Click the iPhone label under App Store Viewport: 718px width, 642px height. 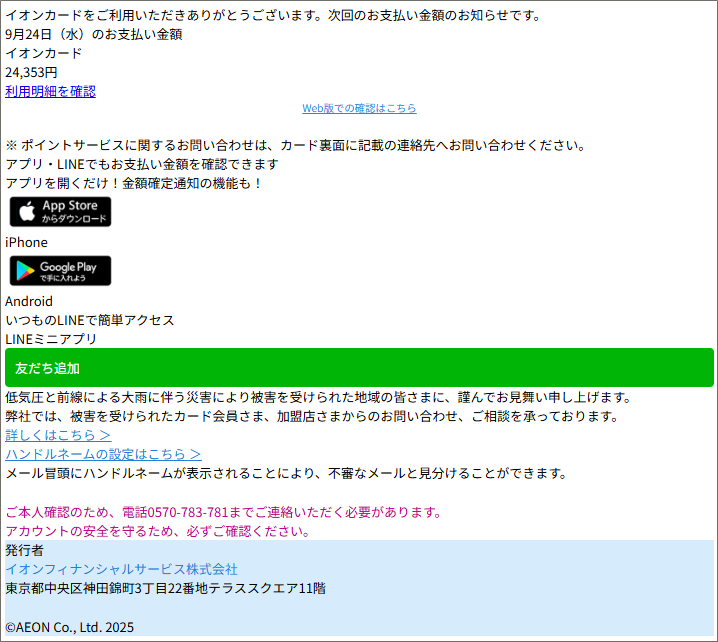(26, 242)
